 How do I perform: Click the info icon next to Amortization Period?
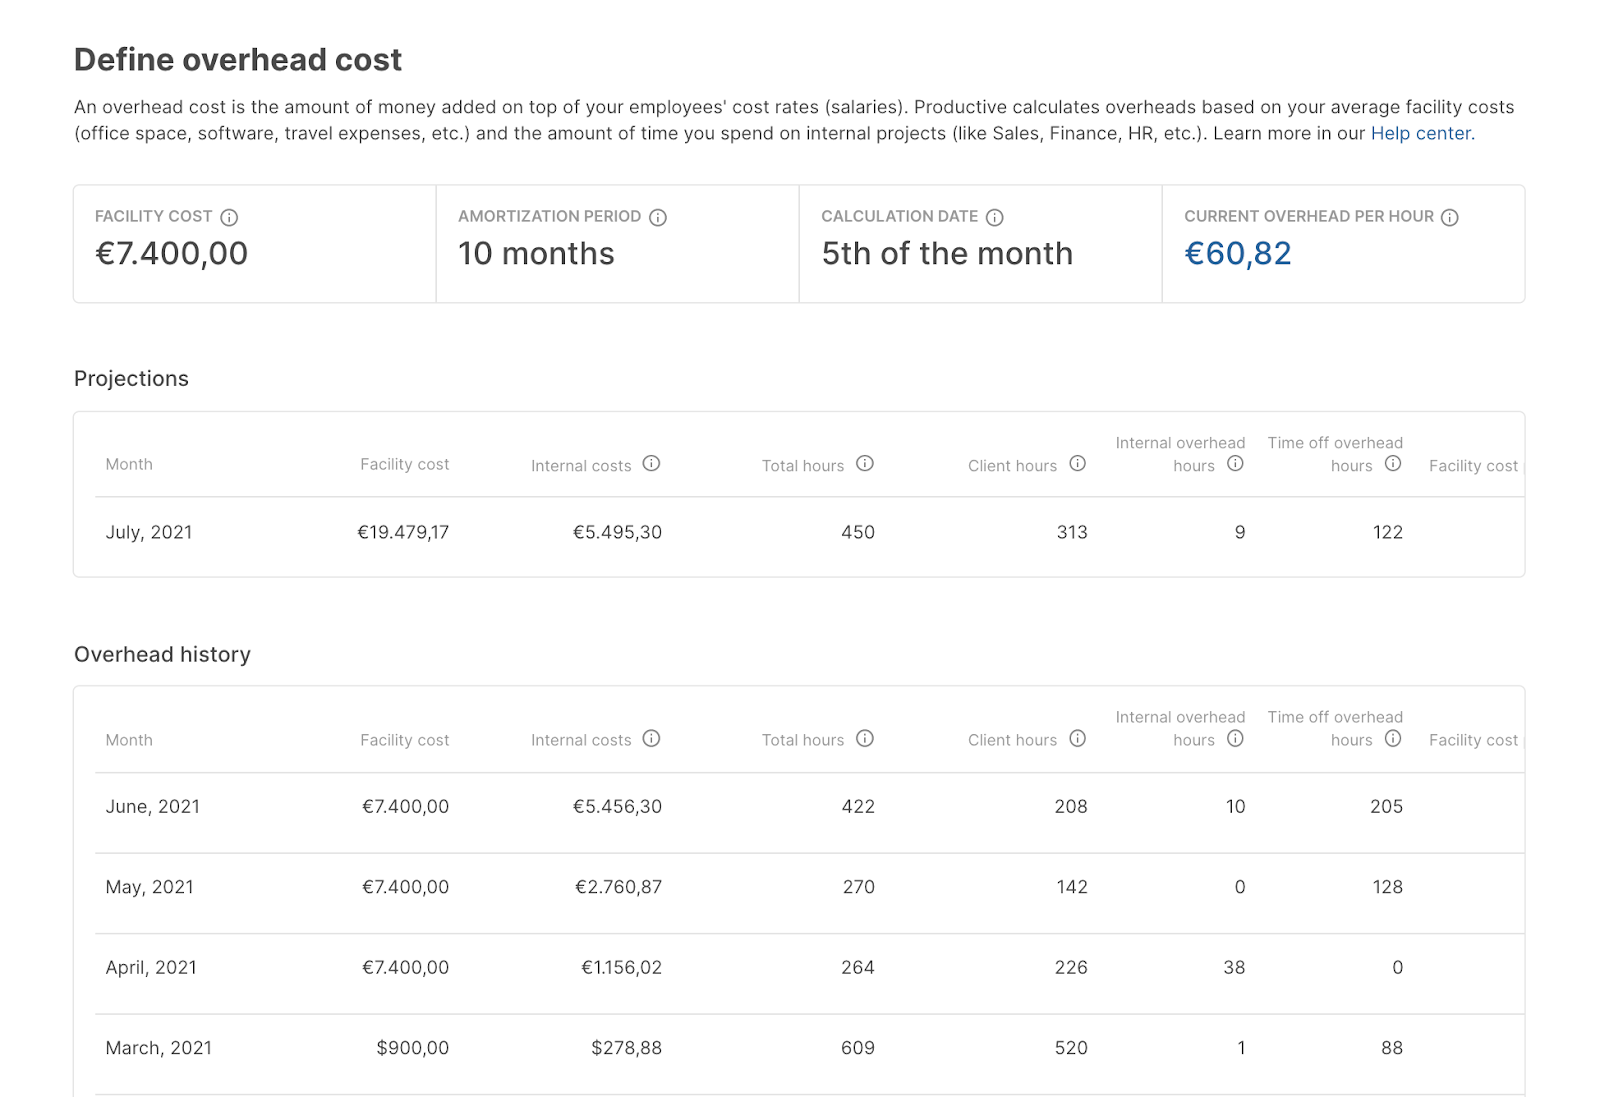(x=658, y=217)
